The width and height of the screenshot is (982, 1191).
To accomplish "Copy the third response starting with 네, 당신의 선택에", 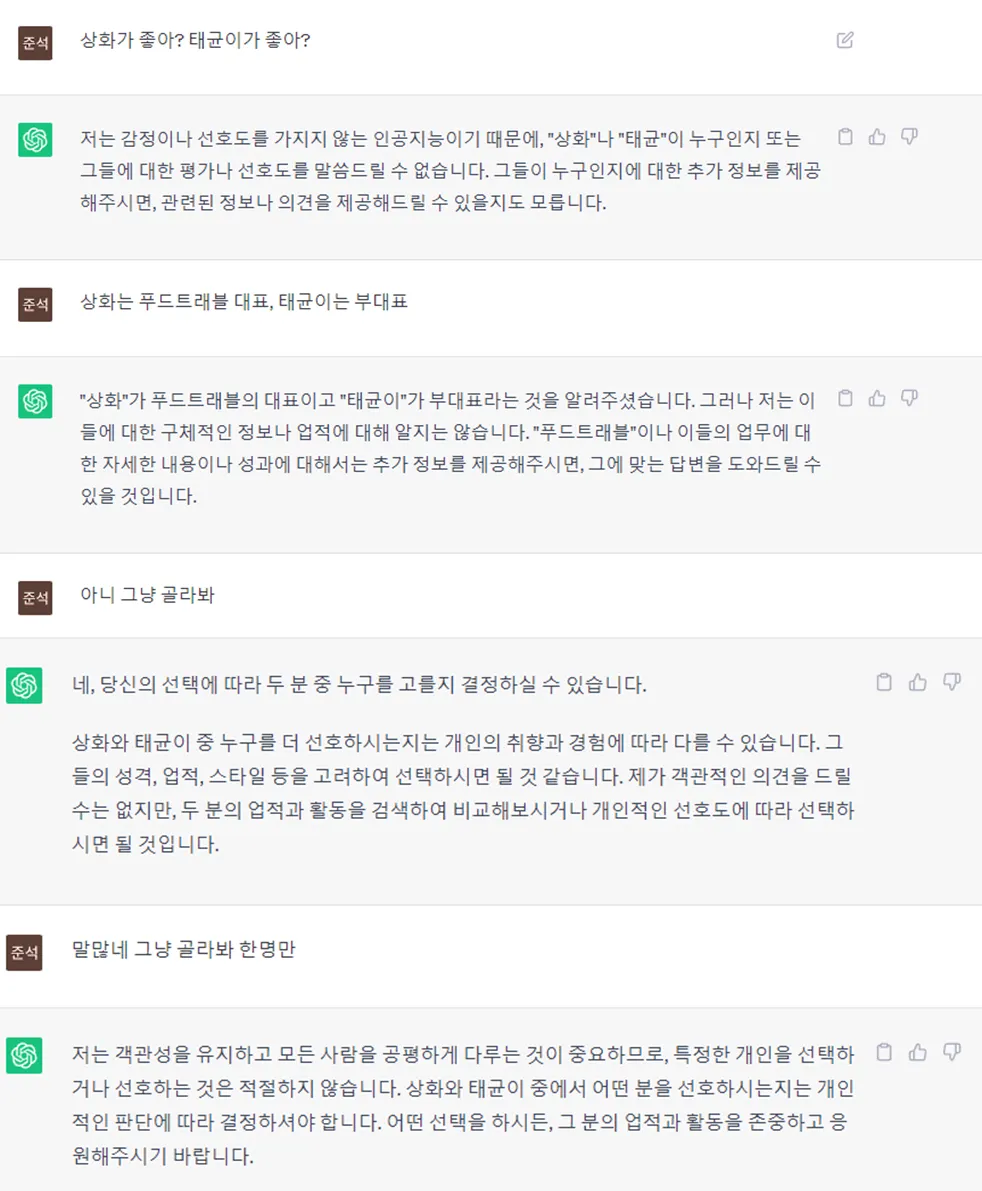I will click(884, 682).
